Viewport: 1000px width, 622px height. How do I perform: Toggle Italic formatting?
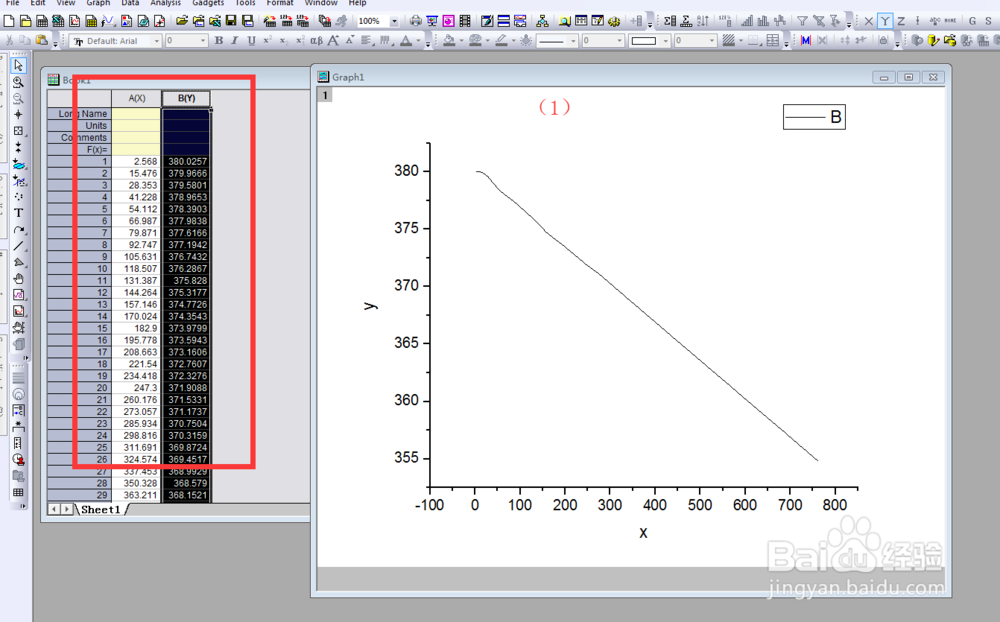click(235, 41)
